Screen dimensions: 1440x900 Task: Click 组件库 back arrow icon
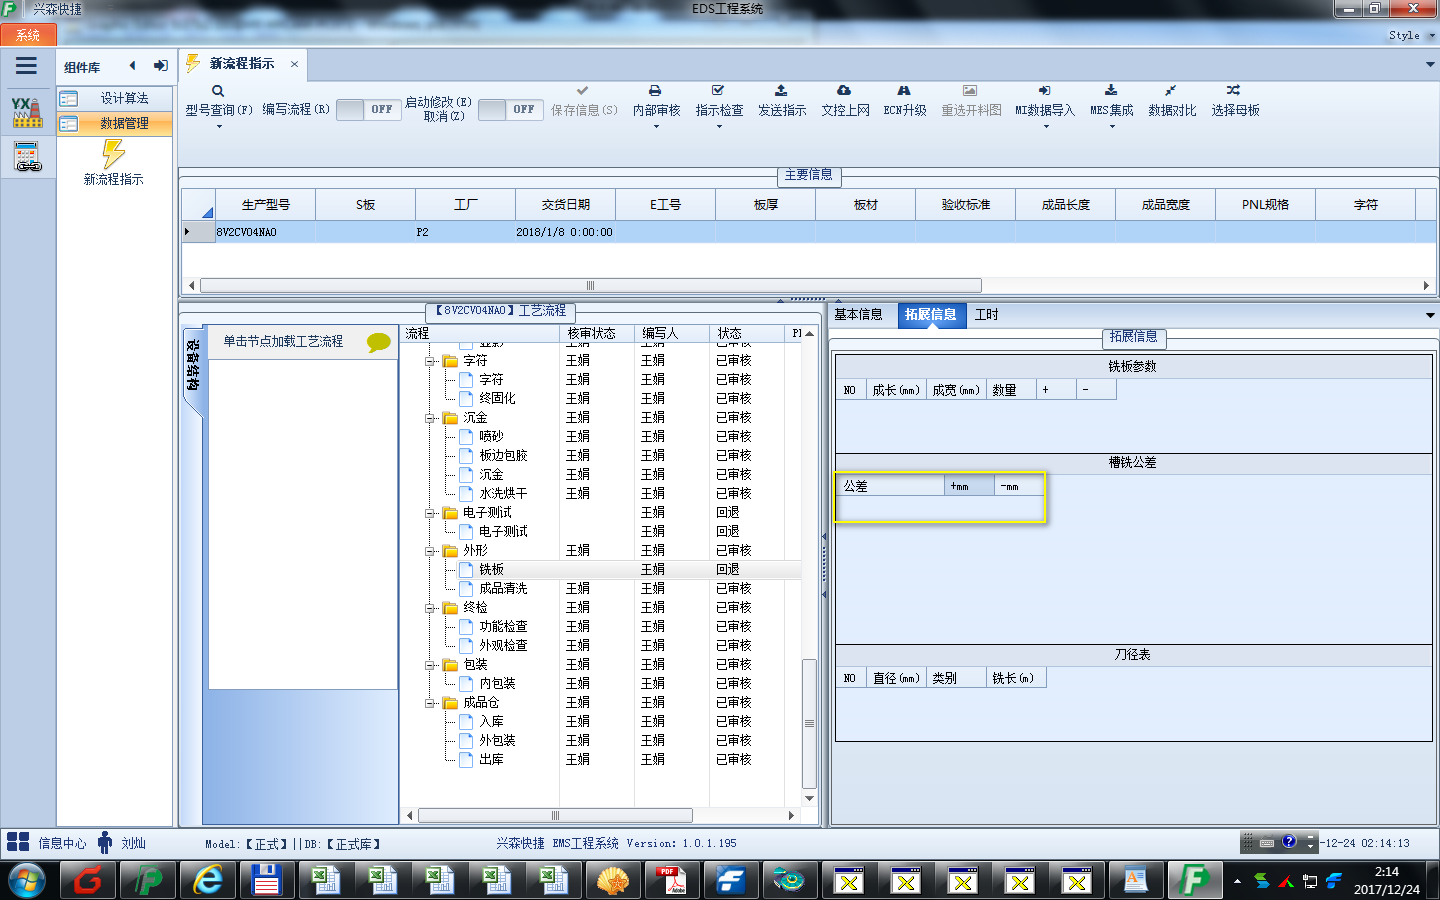pyautogui.click(x=132, y=66)
